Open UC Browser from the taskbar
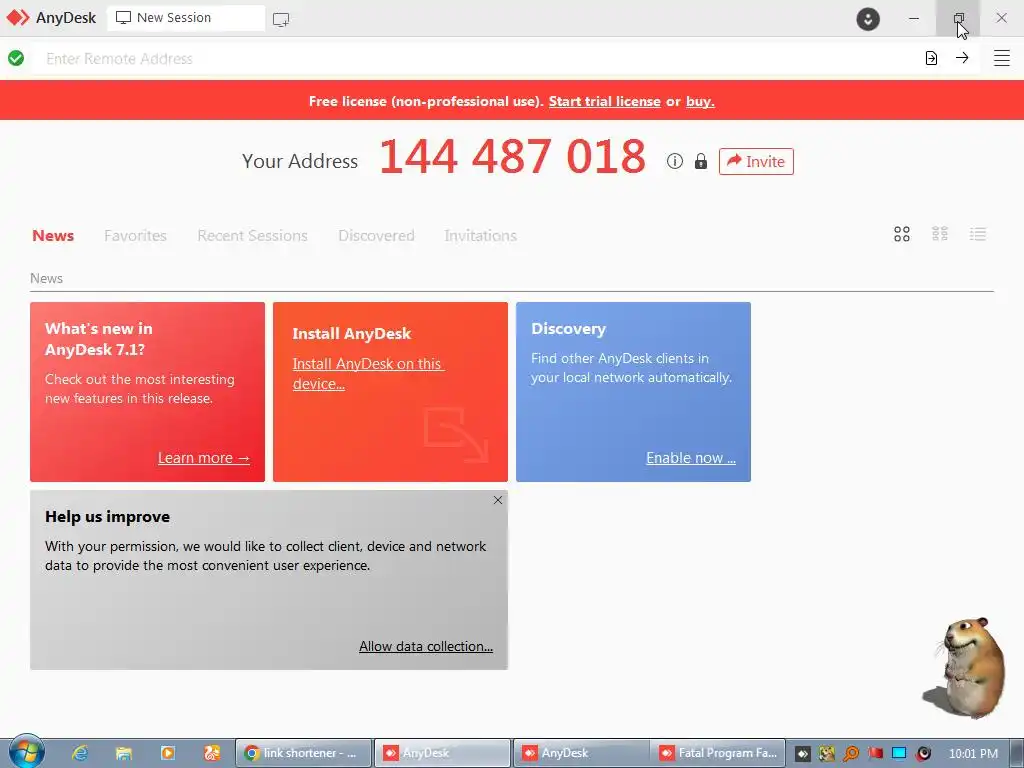 (212, 753)
